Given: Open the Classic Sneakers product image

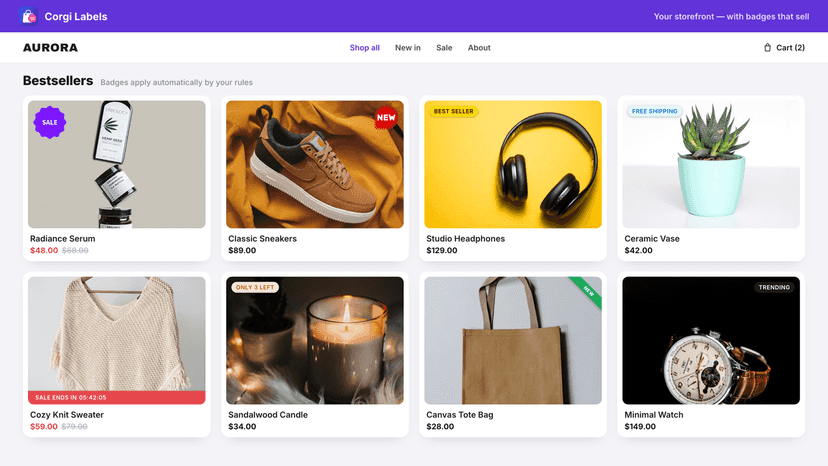Looking at the screenshot, I should [315, 164].
